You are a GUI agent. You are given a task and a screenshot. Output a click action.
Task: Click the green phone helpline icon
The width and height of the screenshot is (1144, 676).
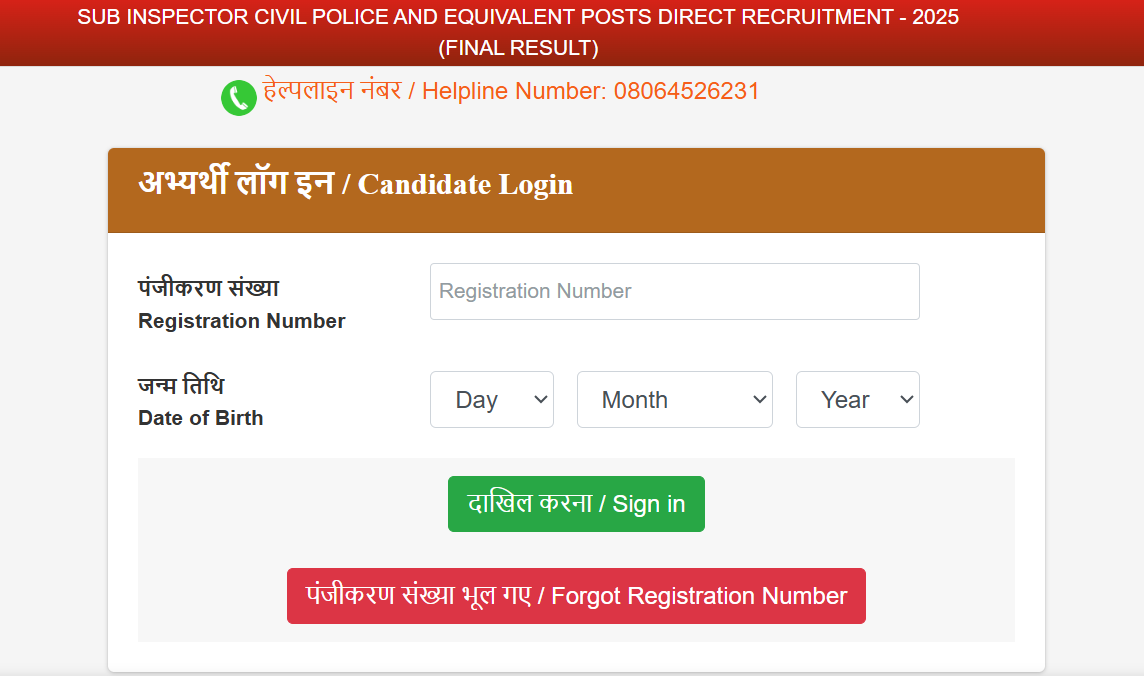[239, 98]
